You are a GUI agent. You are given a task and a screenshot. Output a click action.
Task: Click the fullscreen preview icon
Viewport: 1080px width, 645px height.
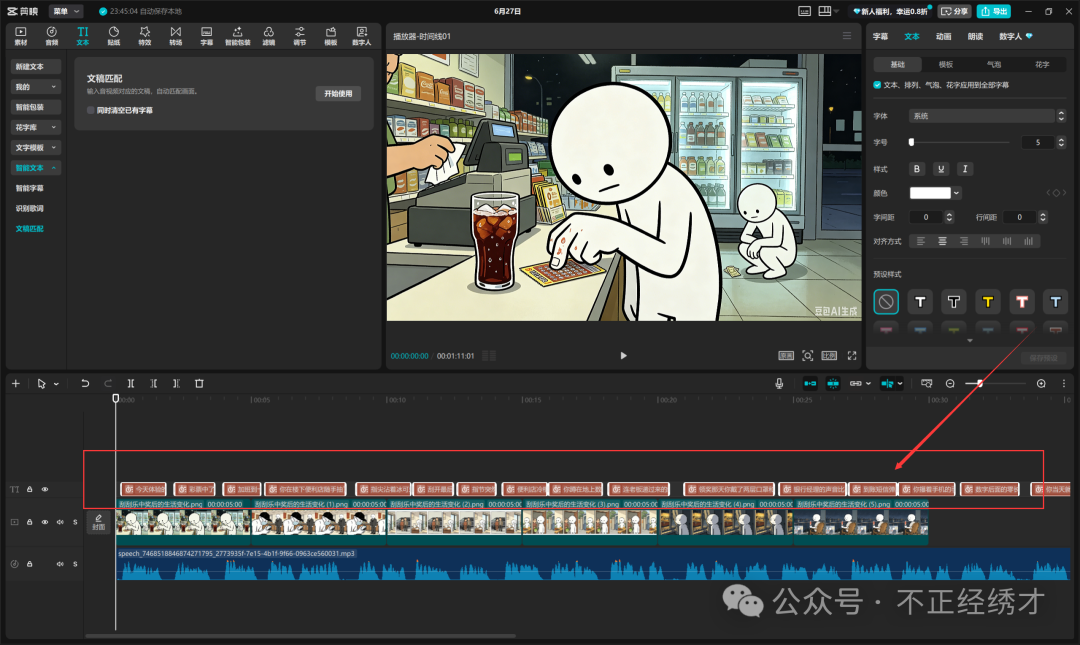(x=852, y=356)
